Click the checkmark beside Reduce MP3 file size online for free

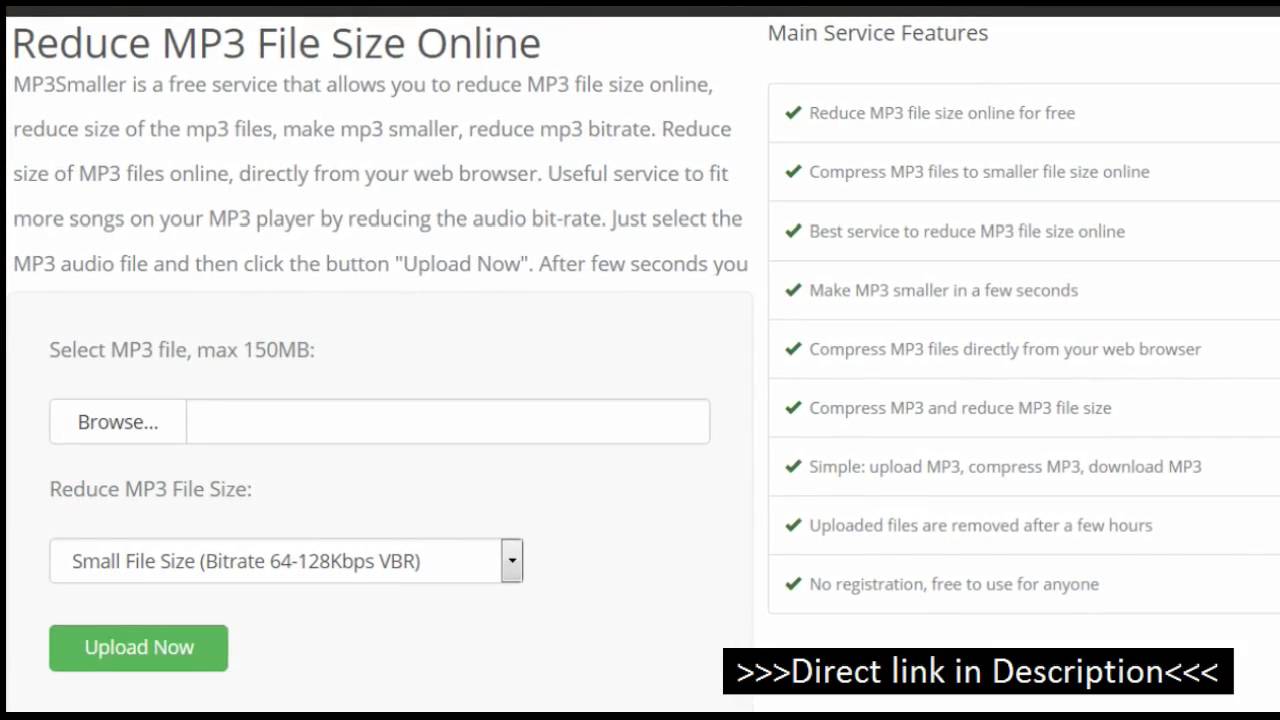(x=793, y=113)
